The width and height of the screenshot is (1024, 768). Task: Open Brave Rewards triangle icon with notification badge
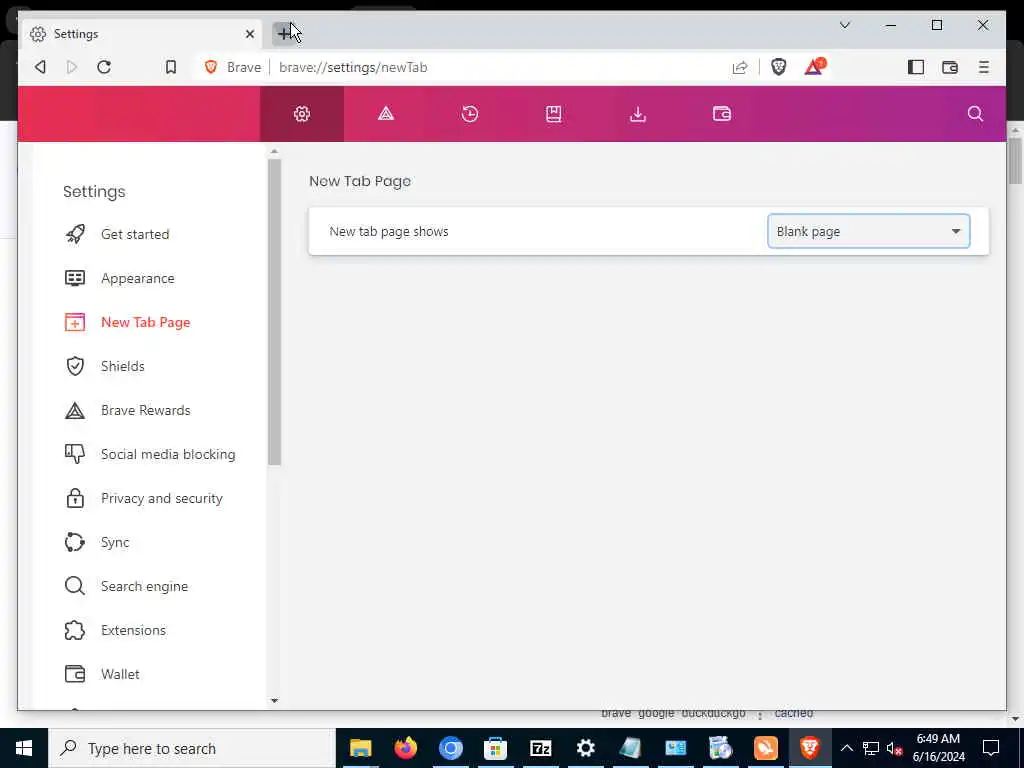click(x=814, y=67)
